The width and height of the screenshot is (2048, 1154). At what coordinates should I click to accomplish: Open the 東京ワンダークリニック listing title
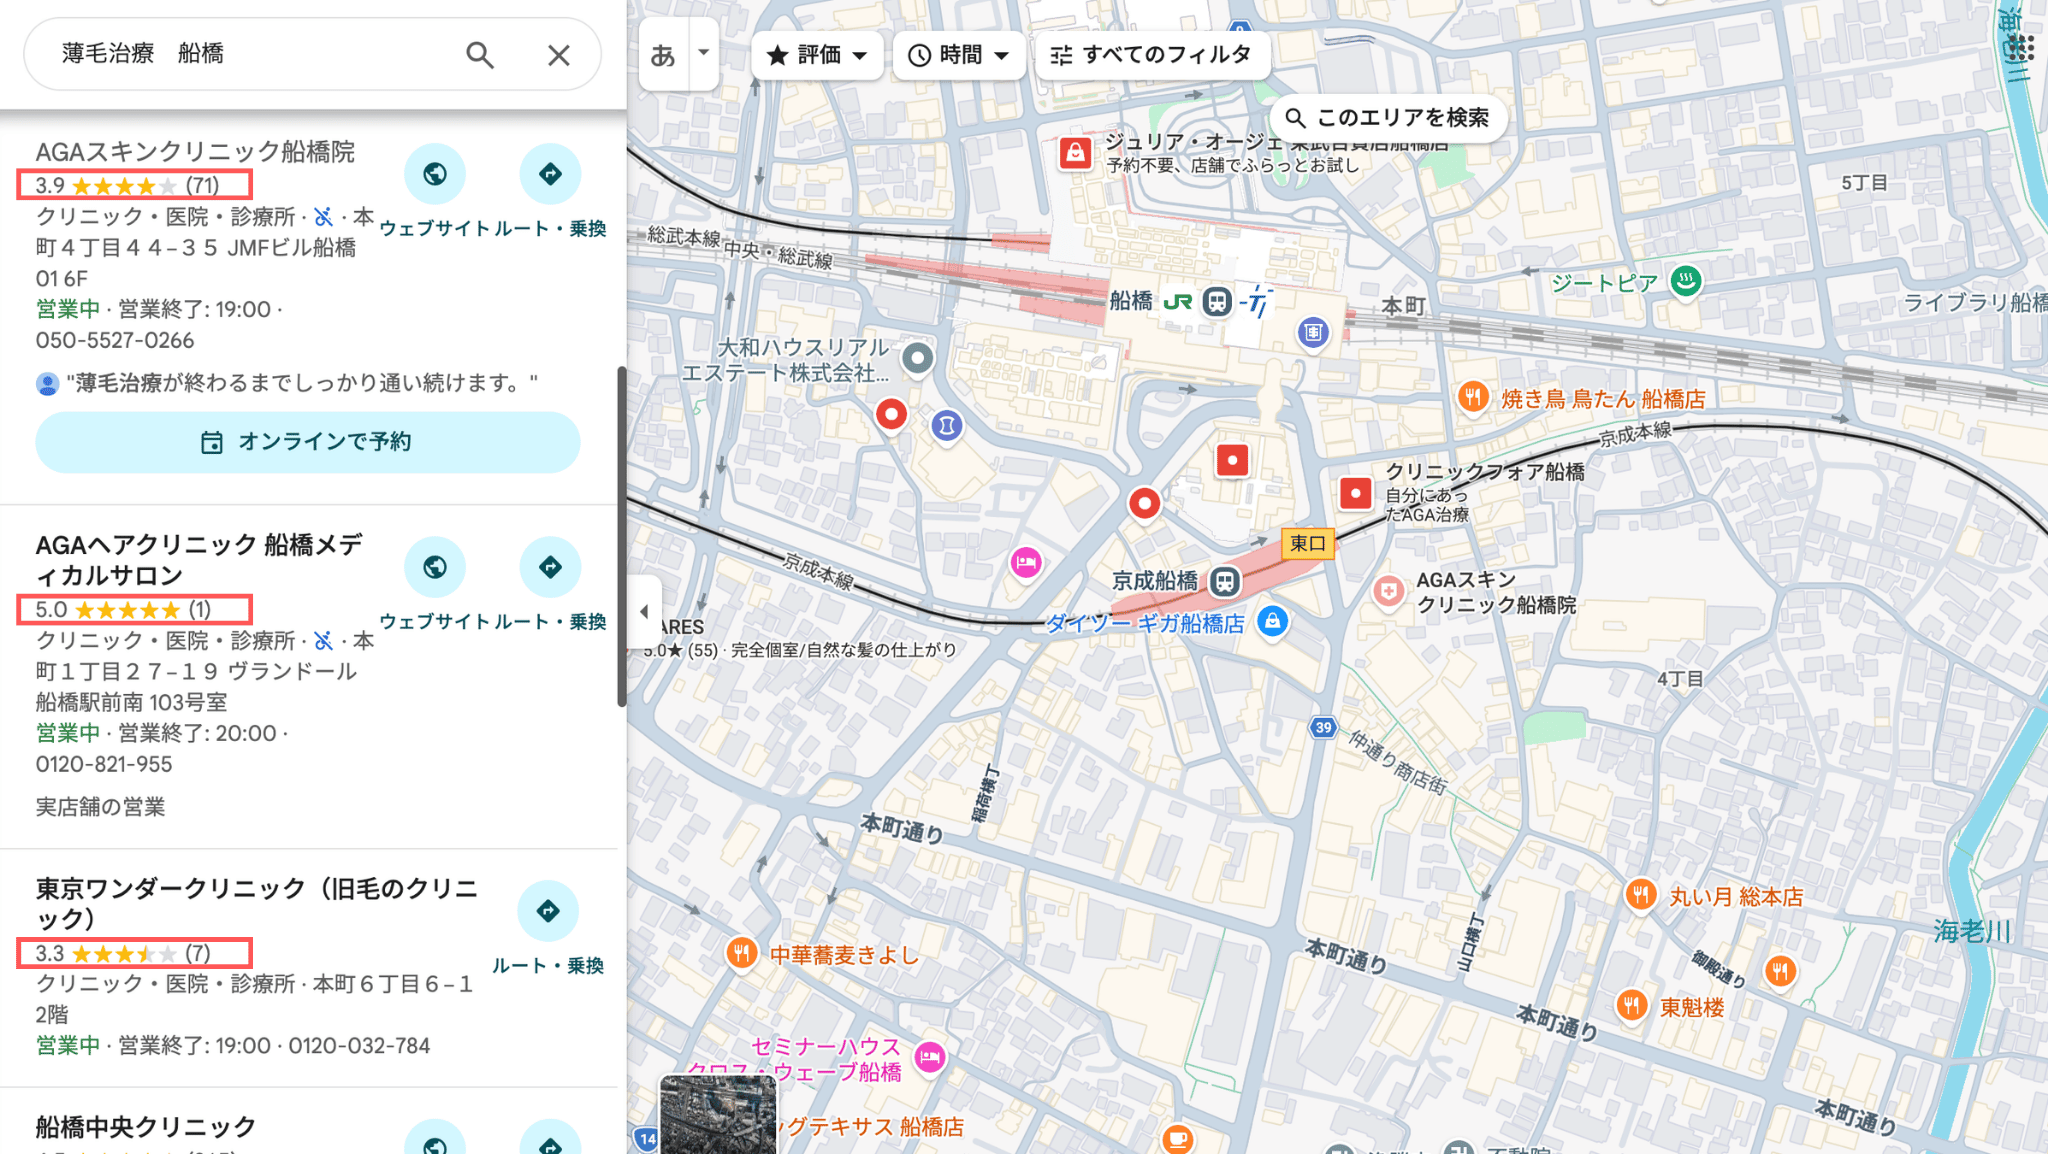(x=257, y=903)
